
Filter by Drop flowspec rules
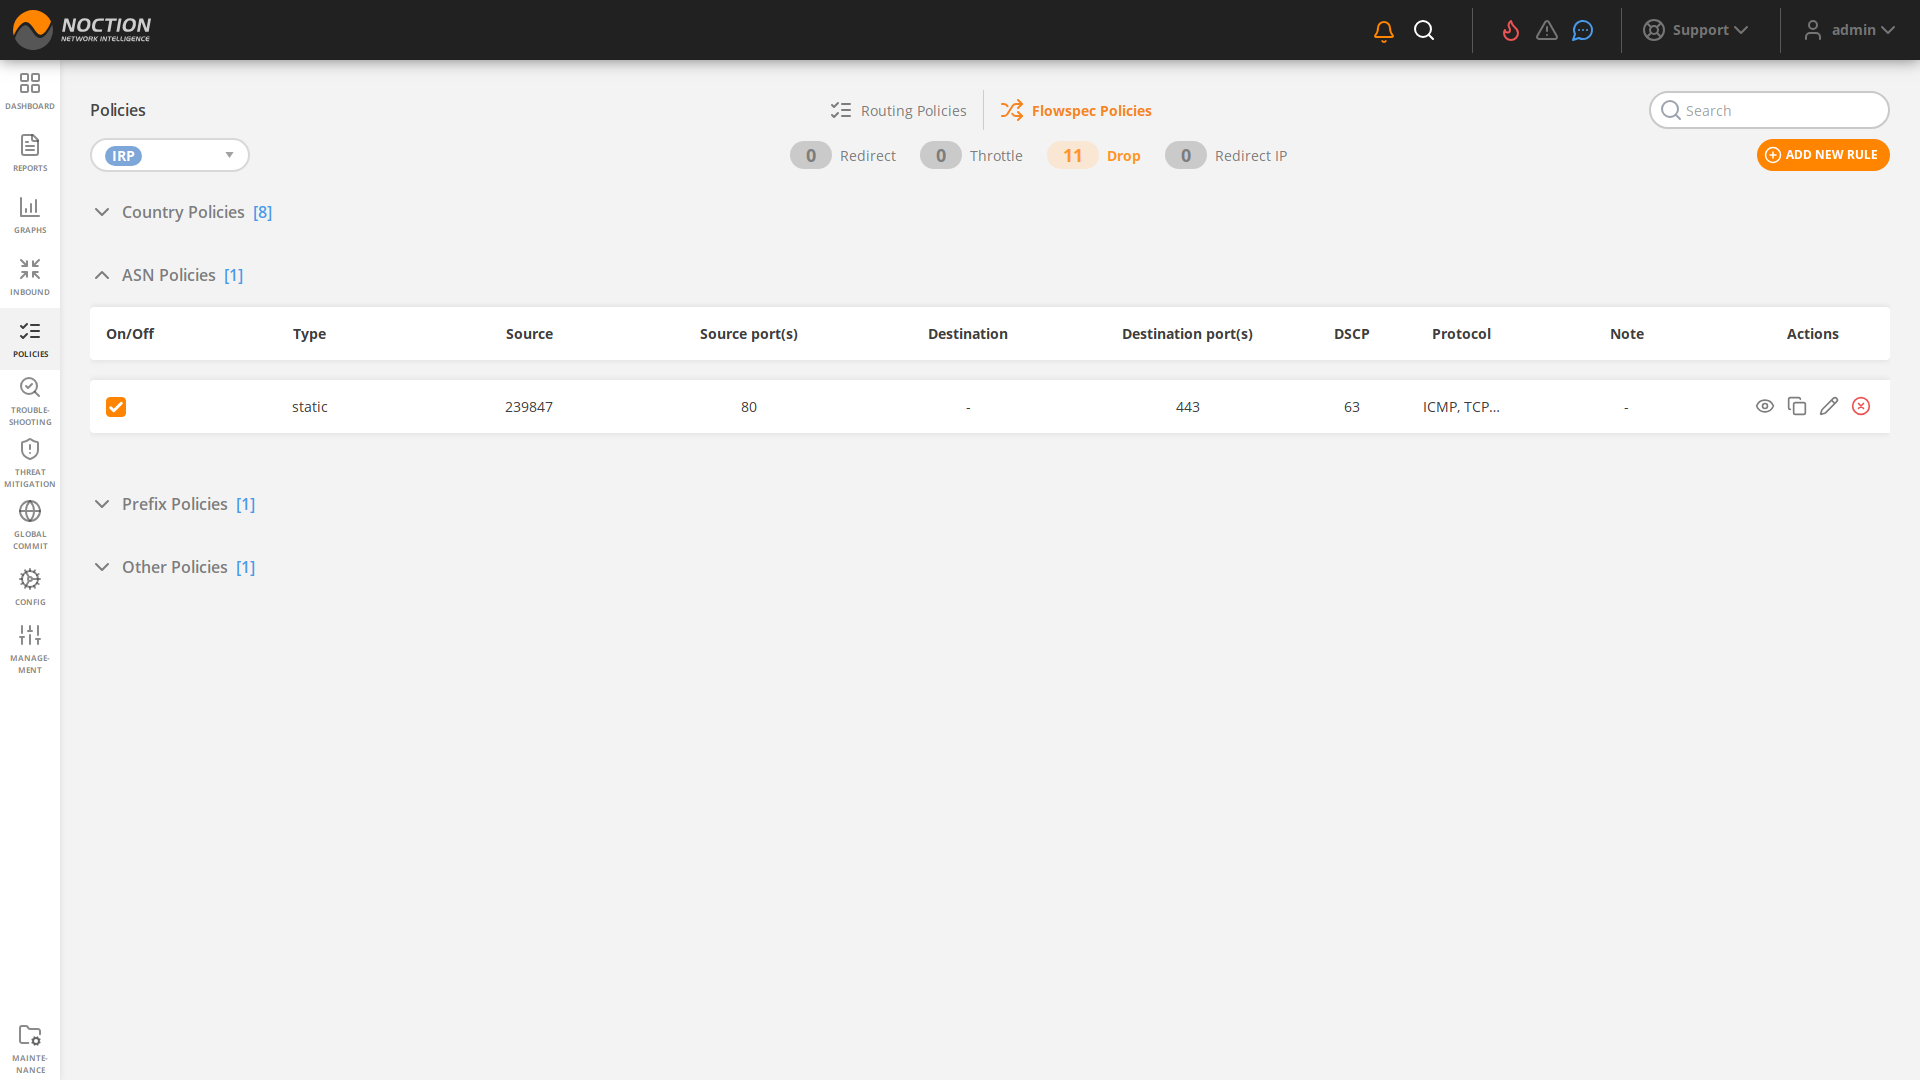coord(1095,156)
